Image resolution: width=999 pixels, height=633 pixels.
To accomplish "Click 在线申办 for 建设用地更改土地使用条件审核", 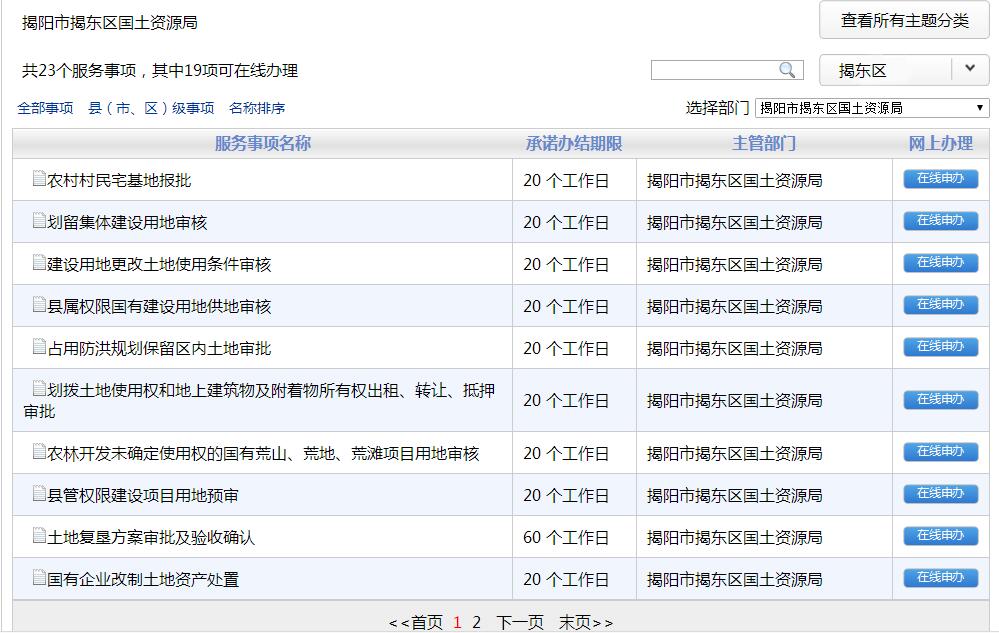I will (940, 263).
